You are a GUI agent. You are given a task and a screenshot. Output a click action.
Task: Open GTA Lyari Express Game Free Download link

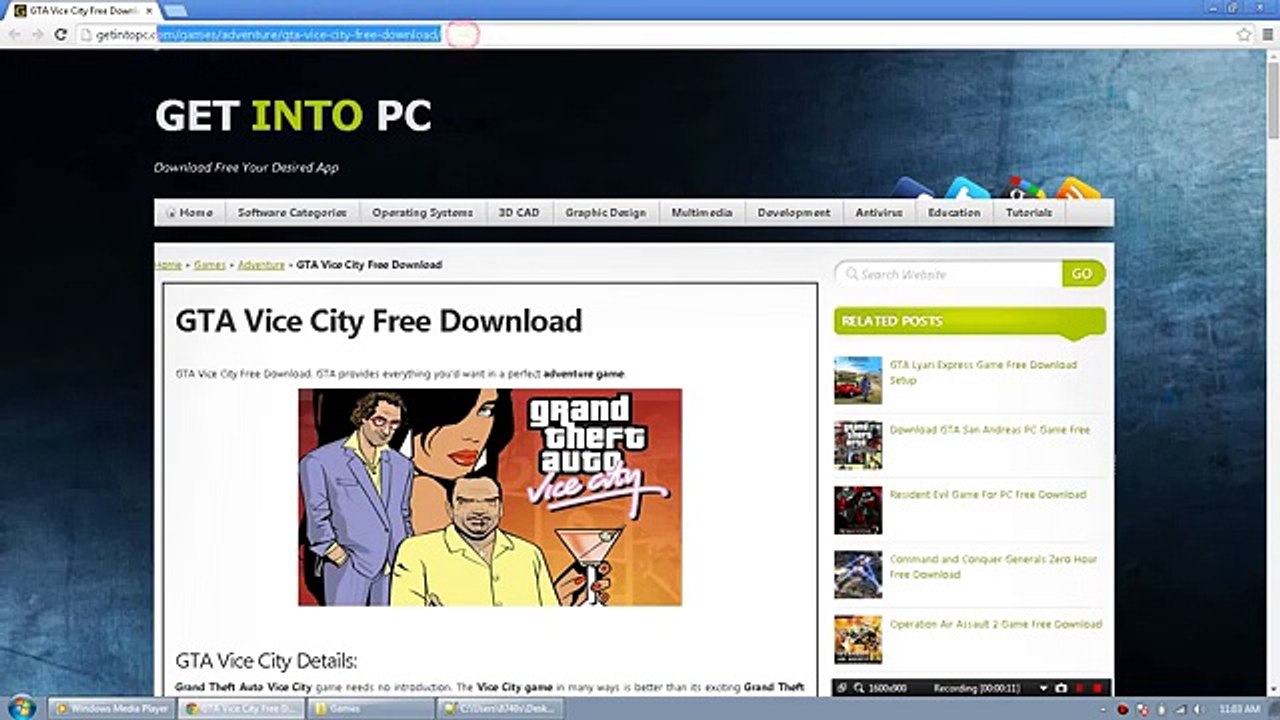[x=983, y=372]
